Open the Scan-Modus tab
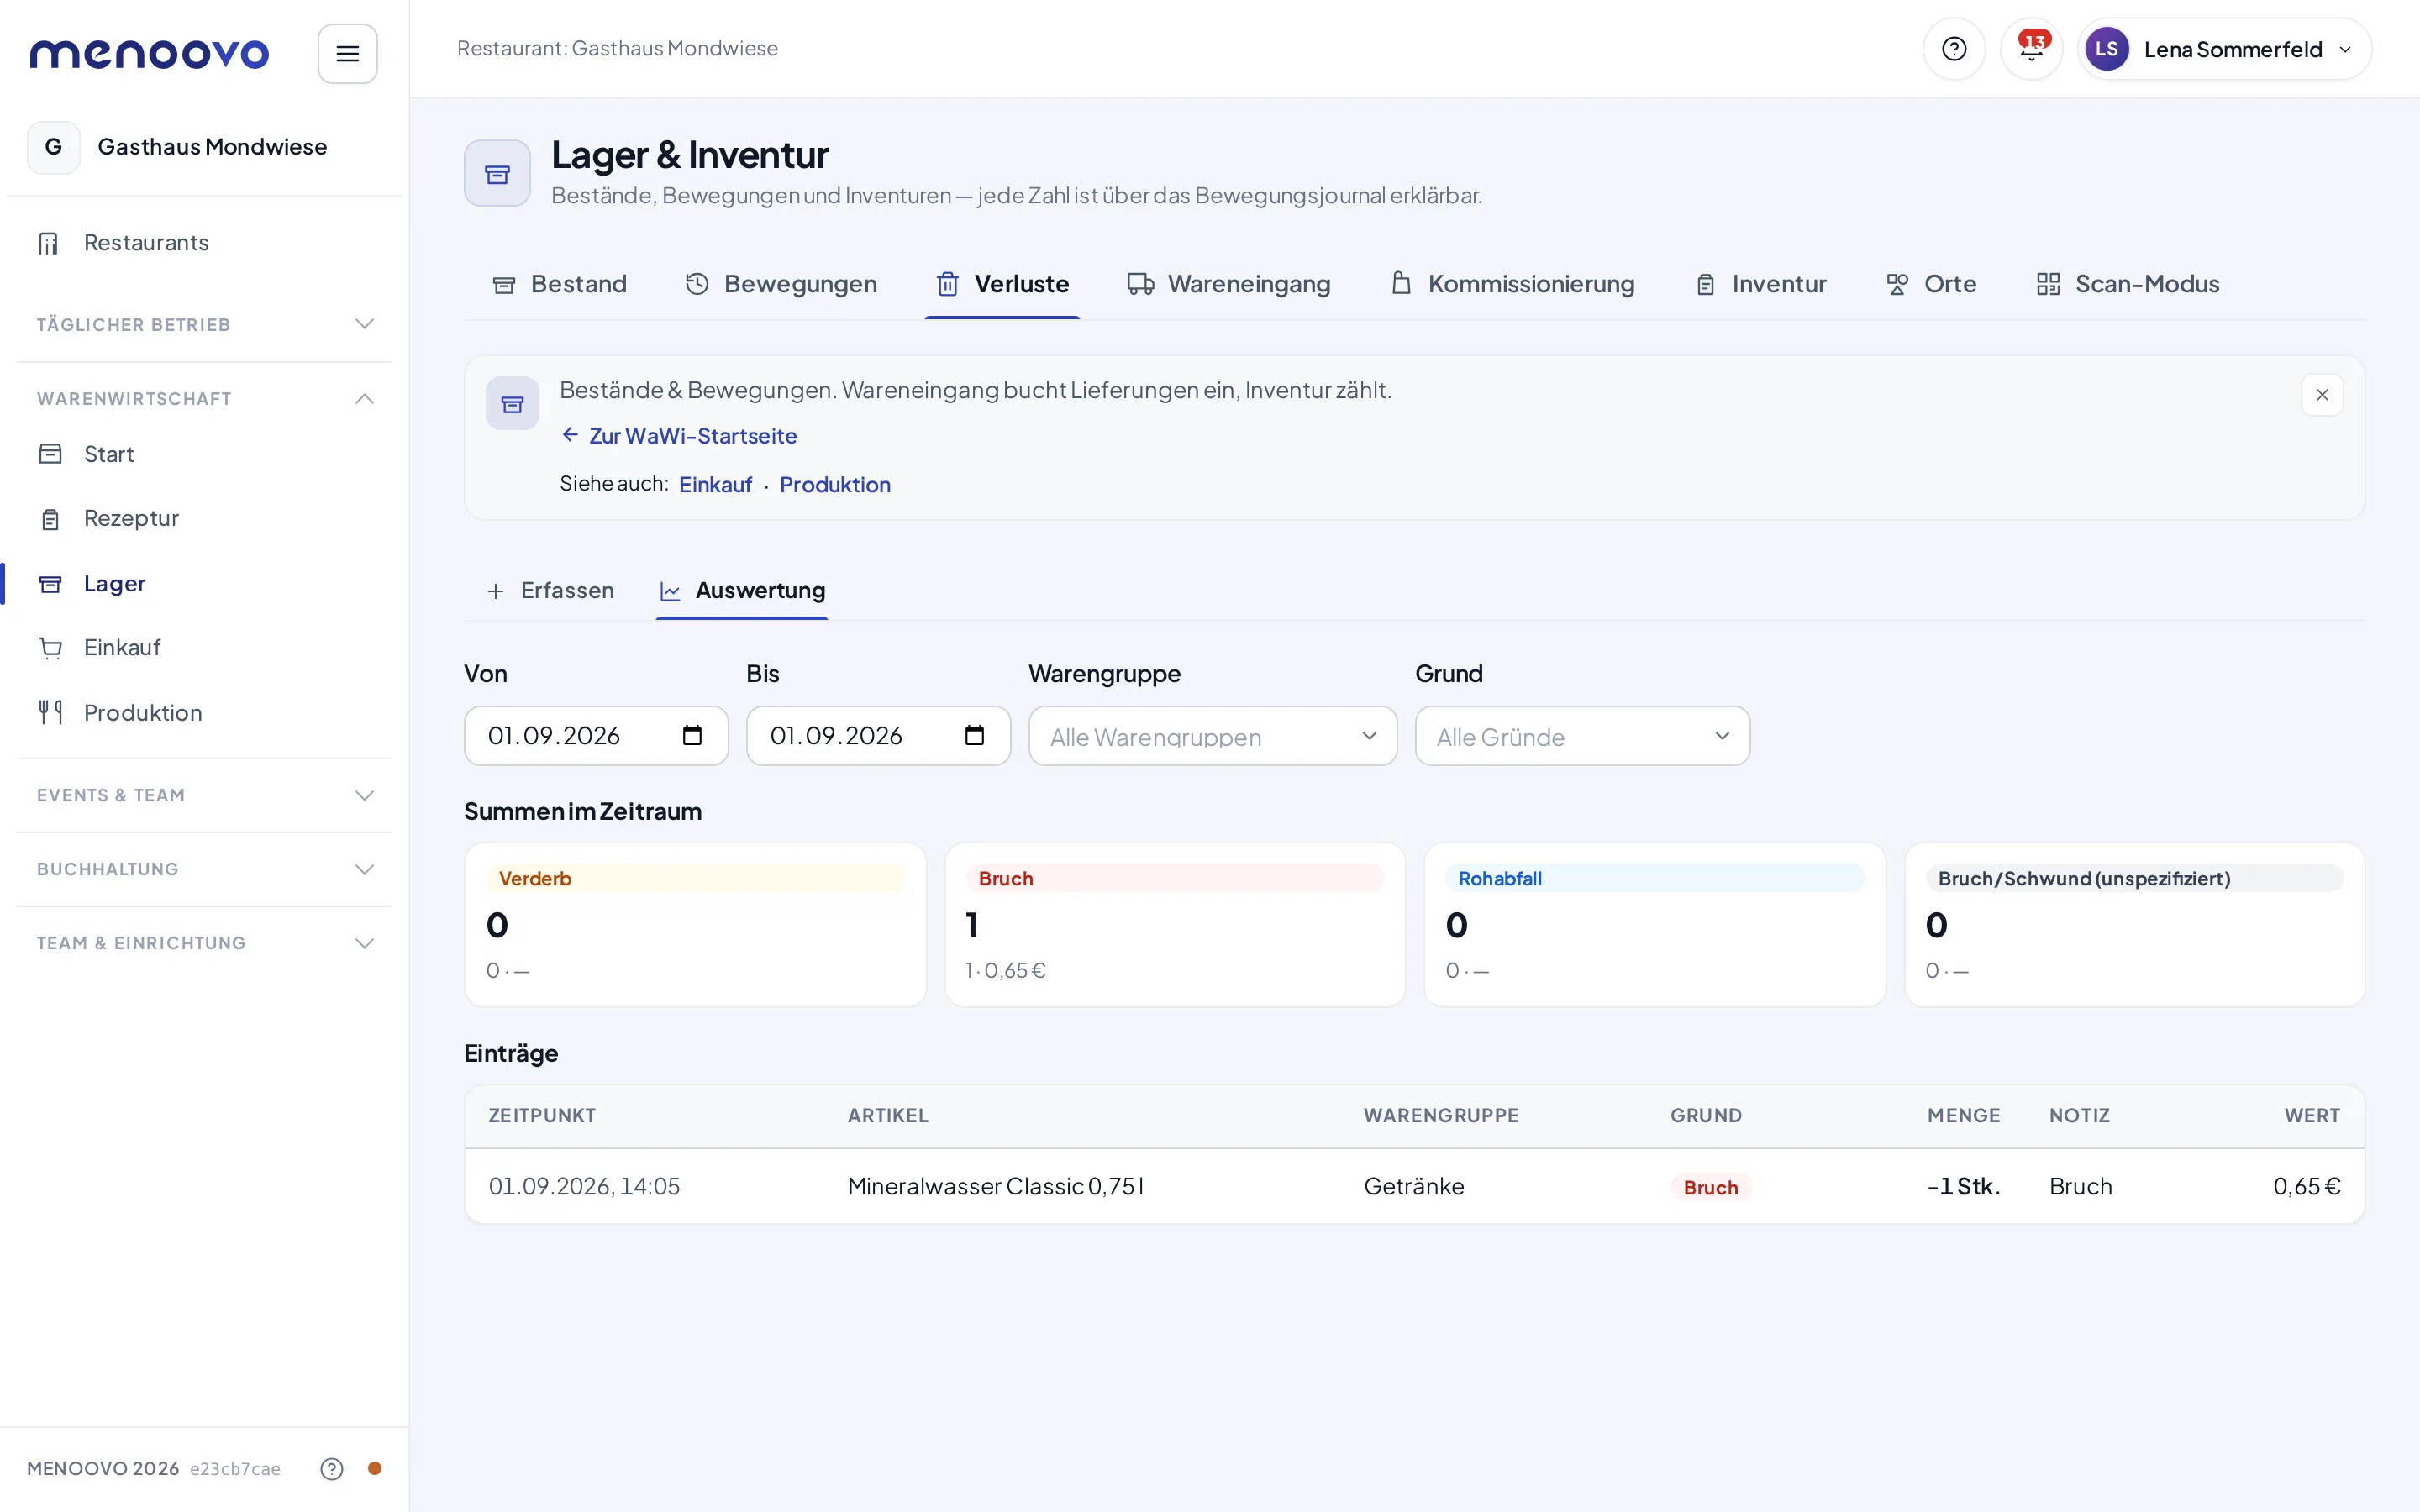The width and height of the screenshot is (2420, 1512). point(2128,284)
